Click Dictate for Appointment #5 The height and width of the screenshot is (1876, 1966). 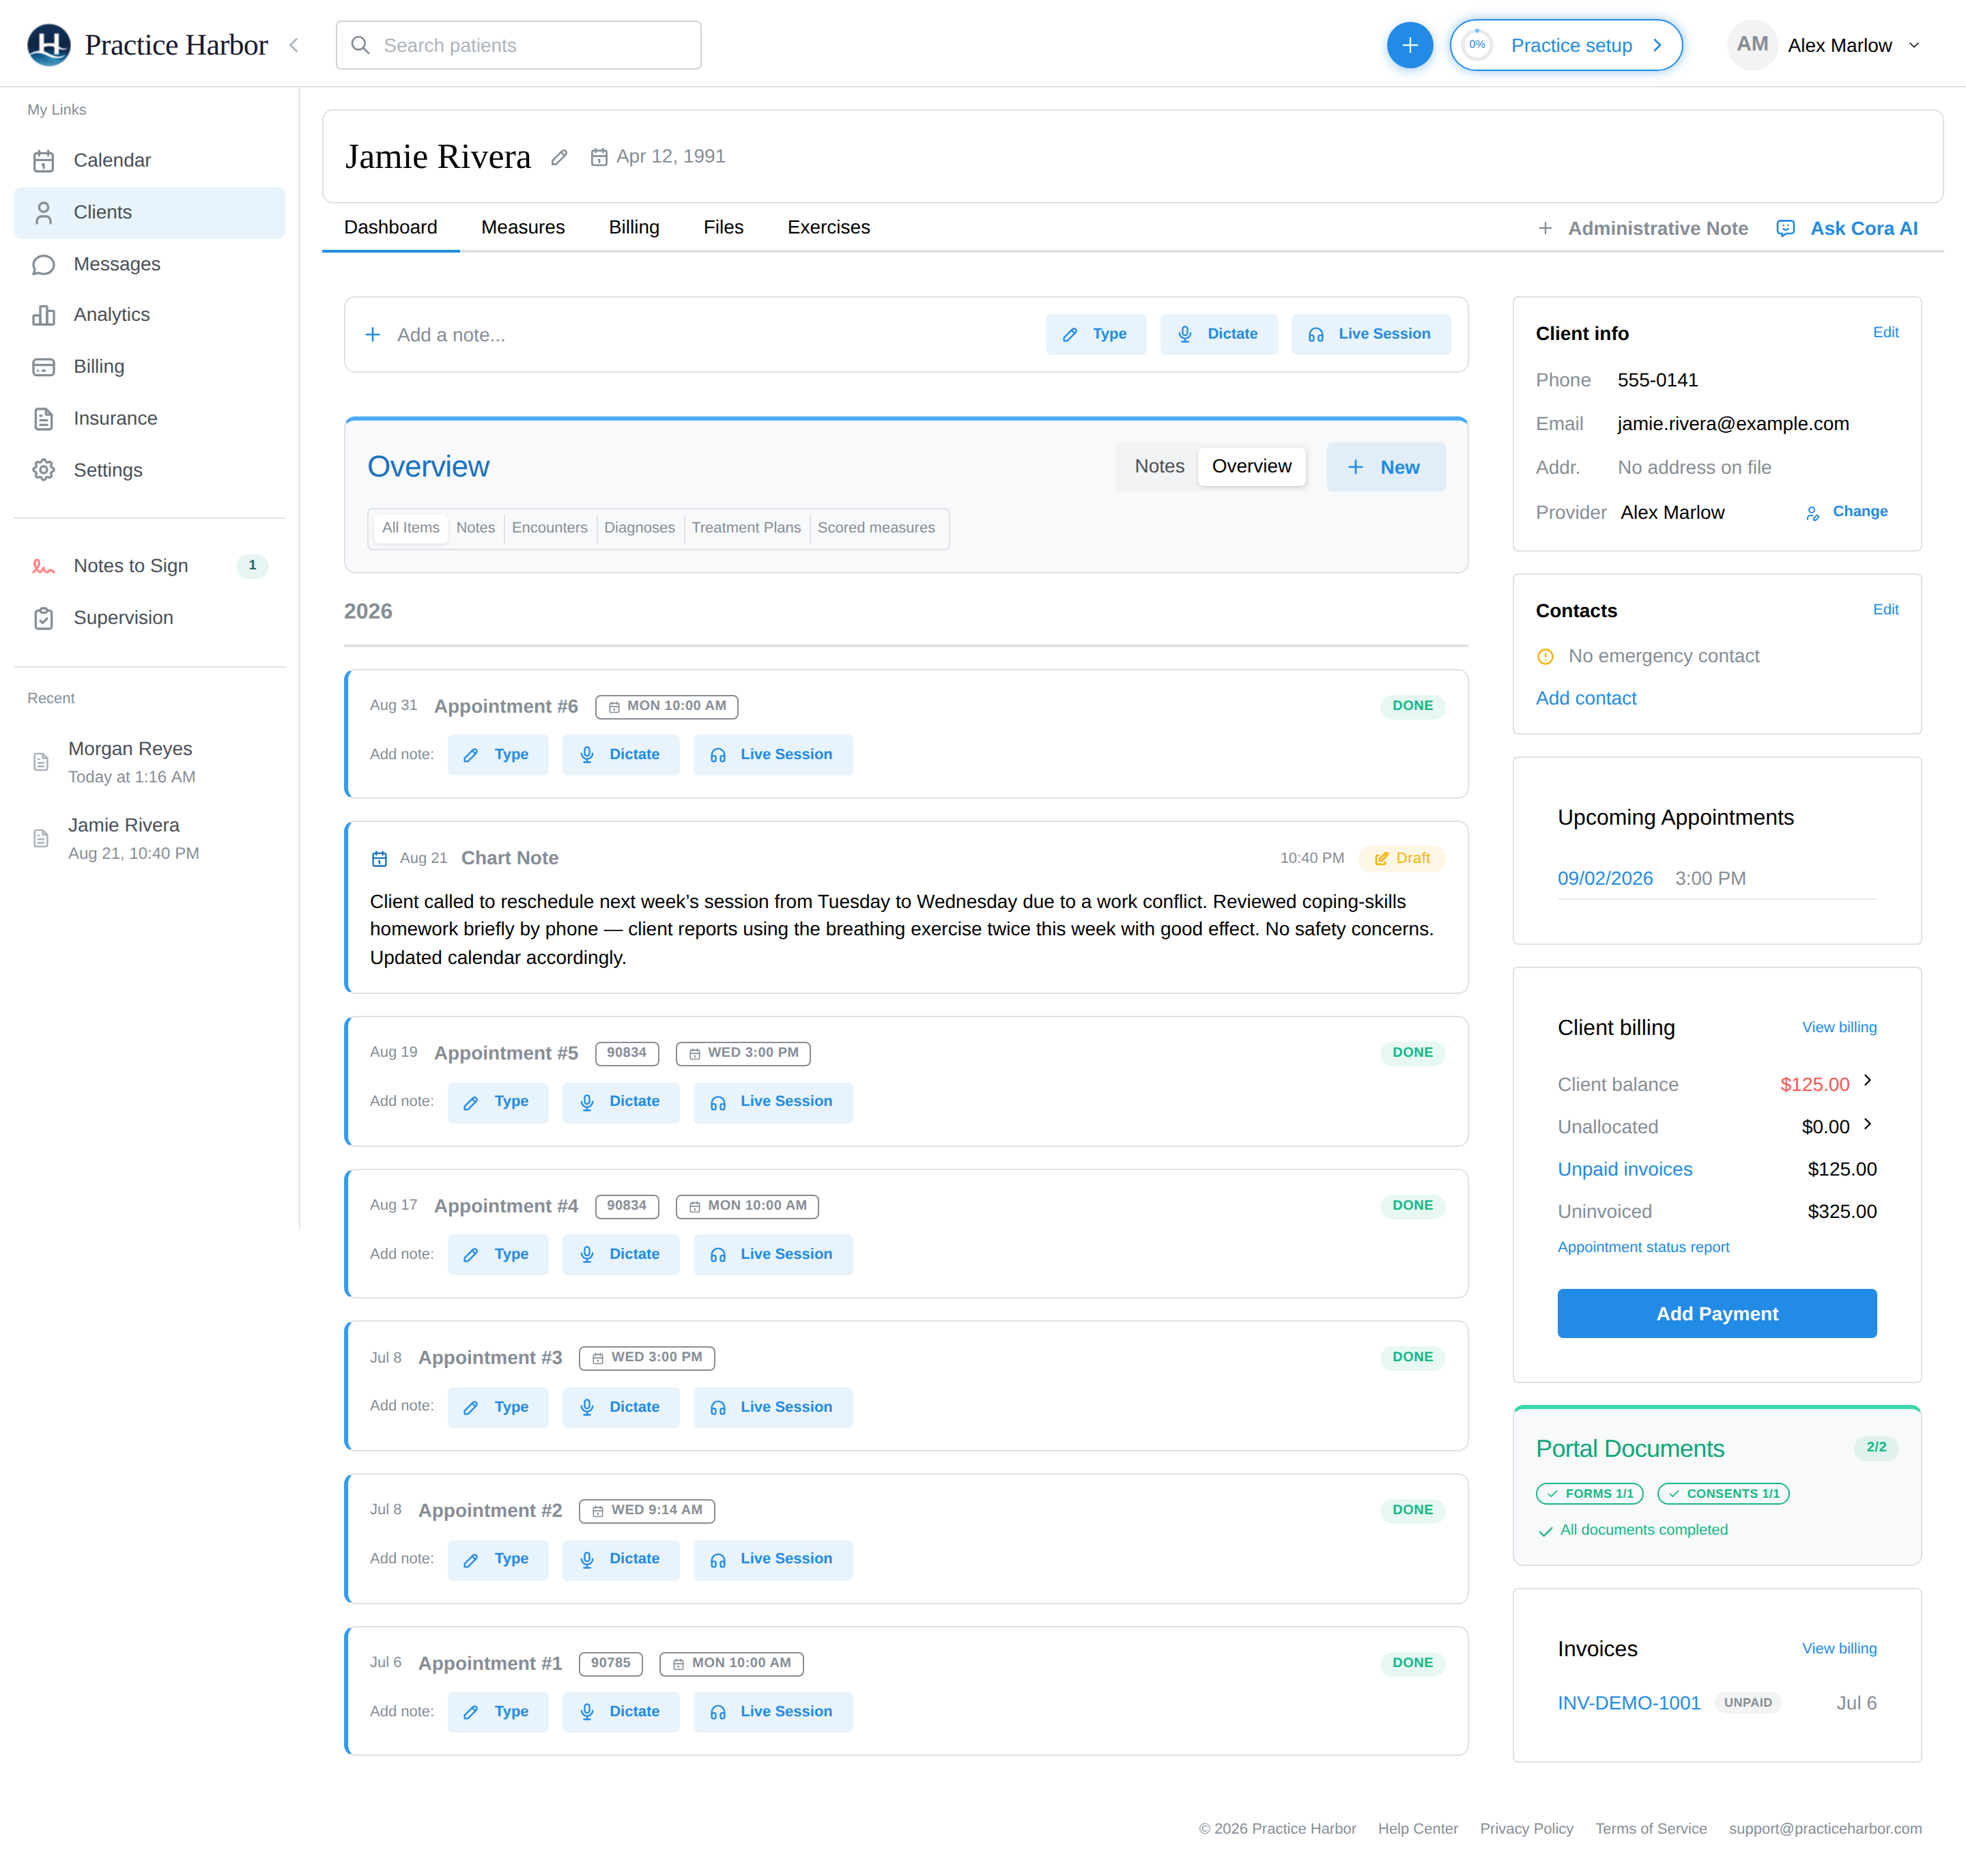tap(620, 1102)
